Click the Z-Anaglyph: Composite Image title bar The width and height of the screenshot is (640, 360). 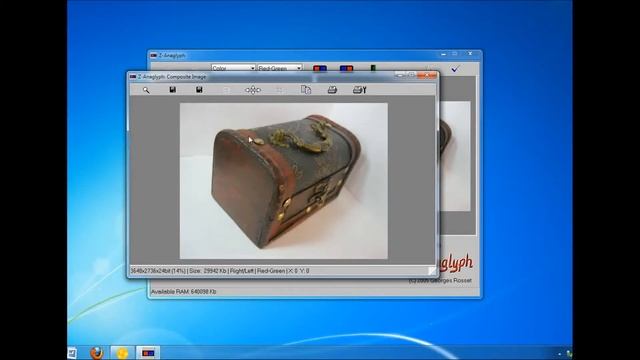pyautogui.click(x=261, y=76)
